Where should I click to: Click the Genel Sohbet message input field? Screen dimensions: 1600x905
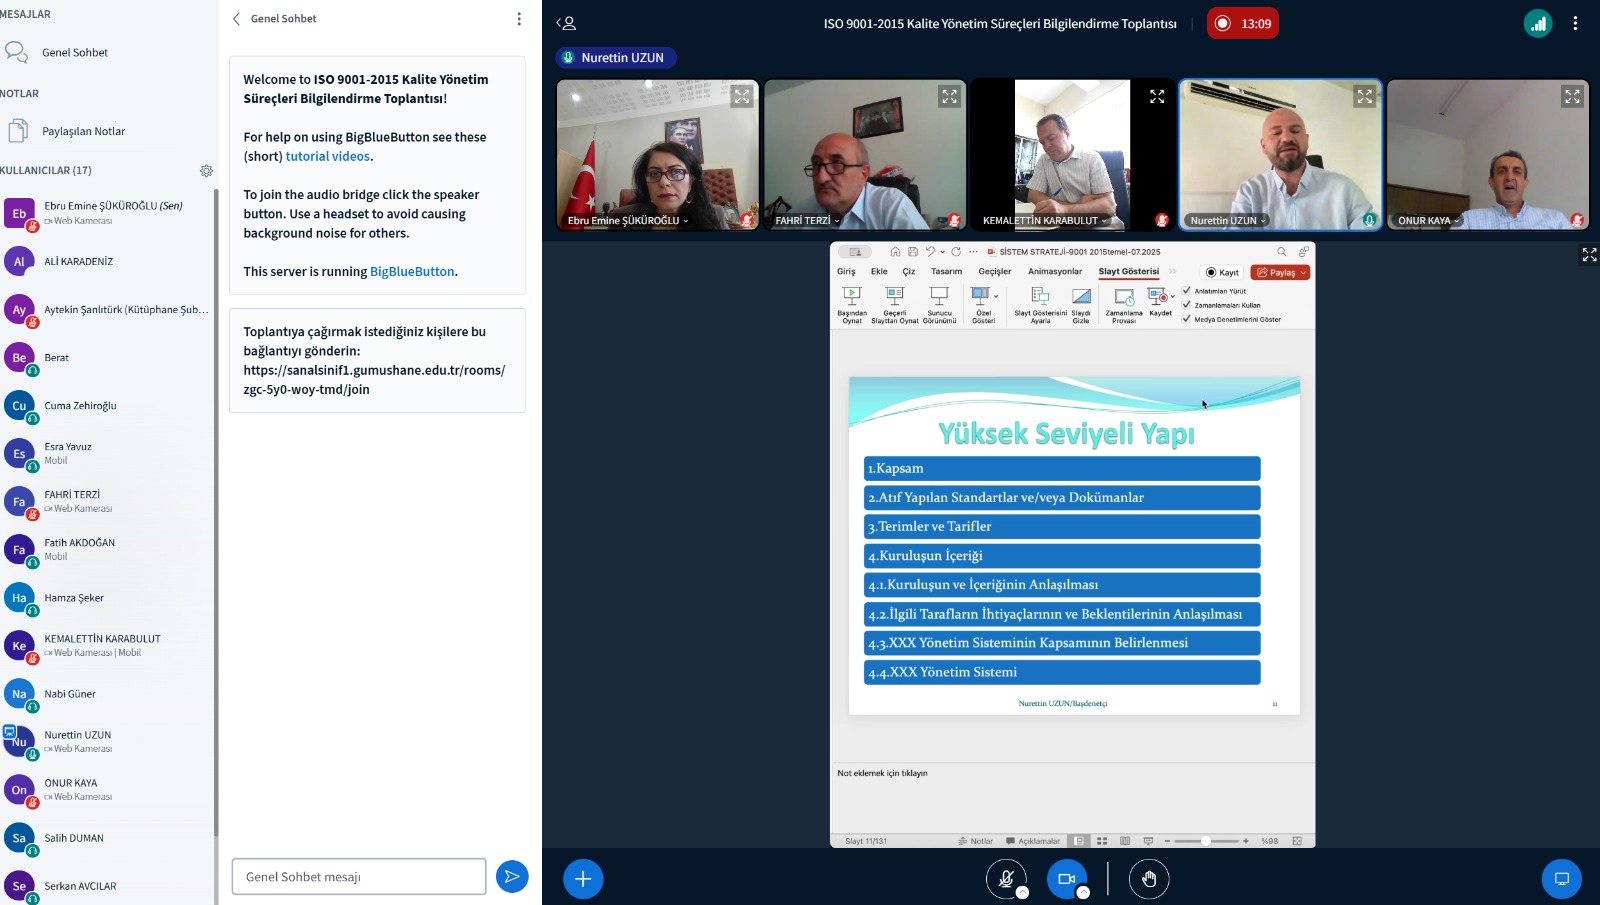pyautogui.click(x=359, y=877)
